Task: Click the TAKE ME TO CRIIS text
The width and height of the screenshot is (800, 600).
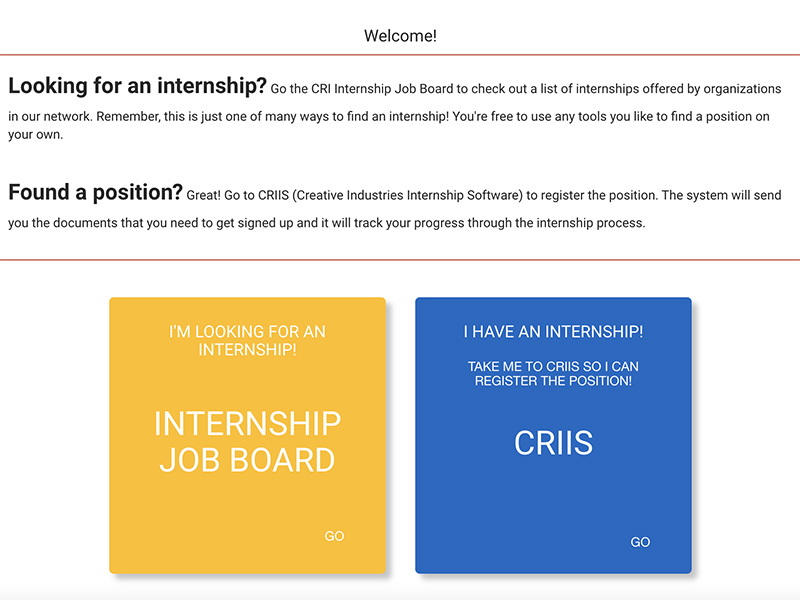Action: 553,366
